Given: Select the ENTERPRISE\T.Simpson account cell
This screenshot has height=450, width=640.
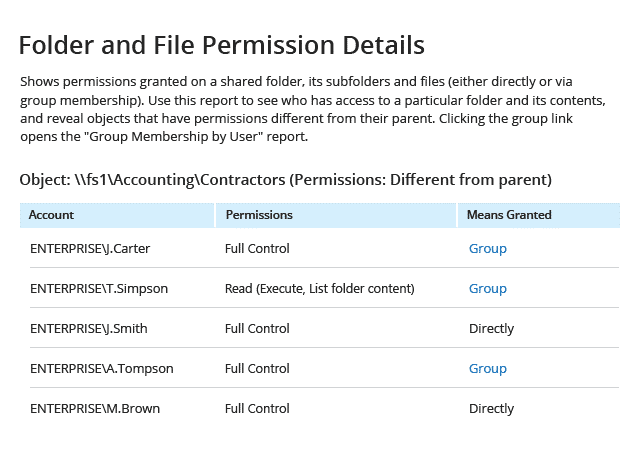Looking at the screenshot, I should (x=99, y=288).
